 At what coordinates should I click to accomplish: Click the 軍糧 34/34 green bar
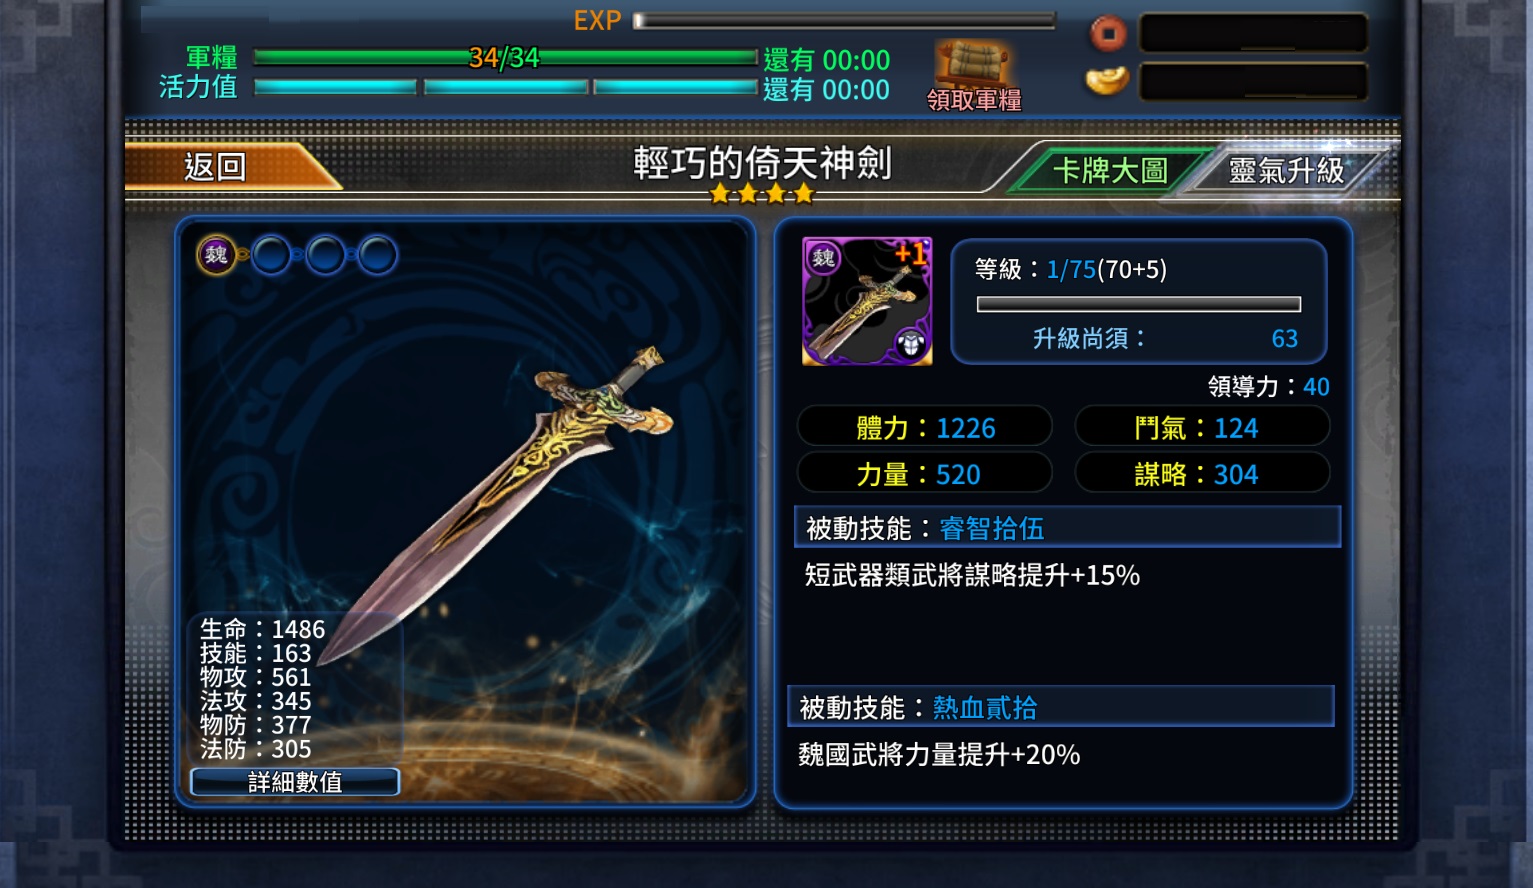tap(505, 58)
